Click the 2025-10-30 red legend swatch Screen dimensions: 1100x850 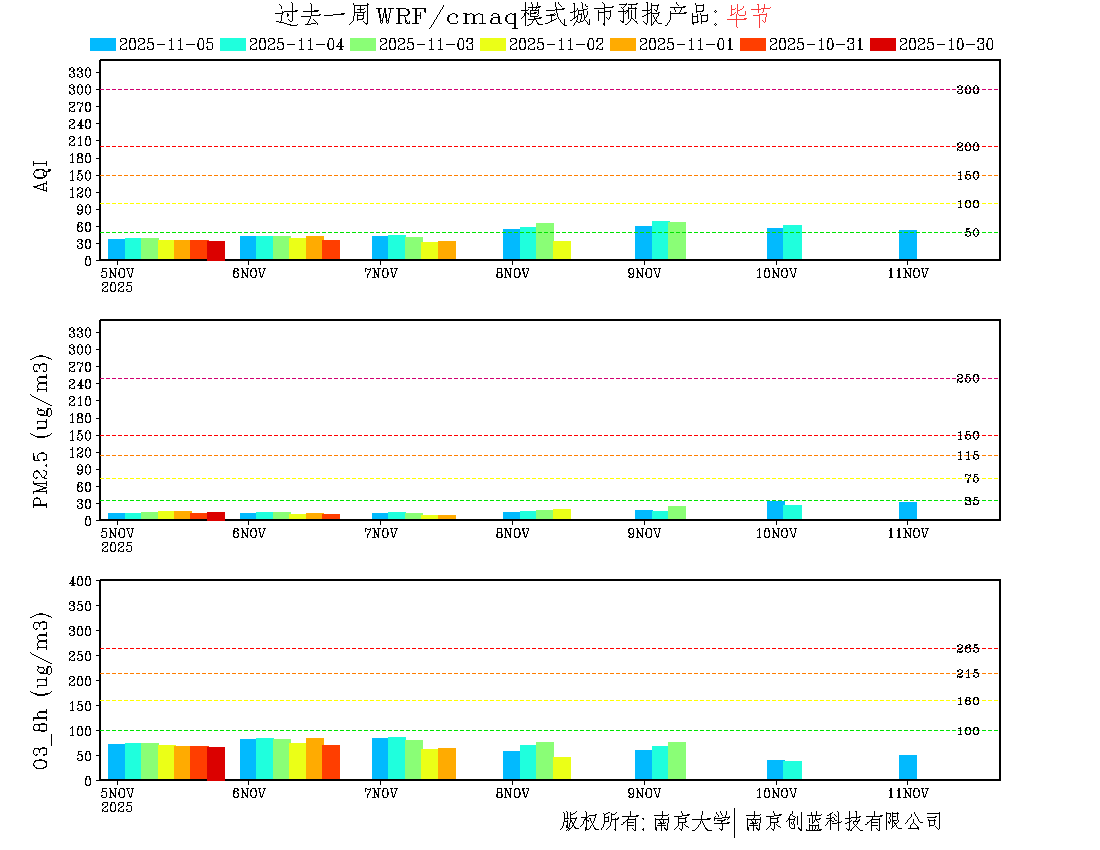click(x=884, y=44)
